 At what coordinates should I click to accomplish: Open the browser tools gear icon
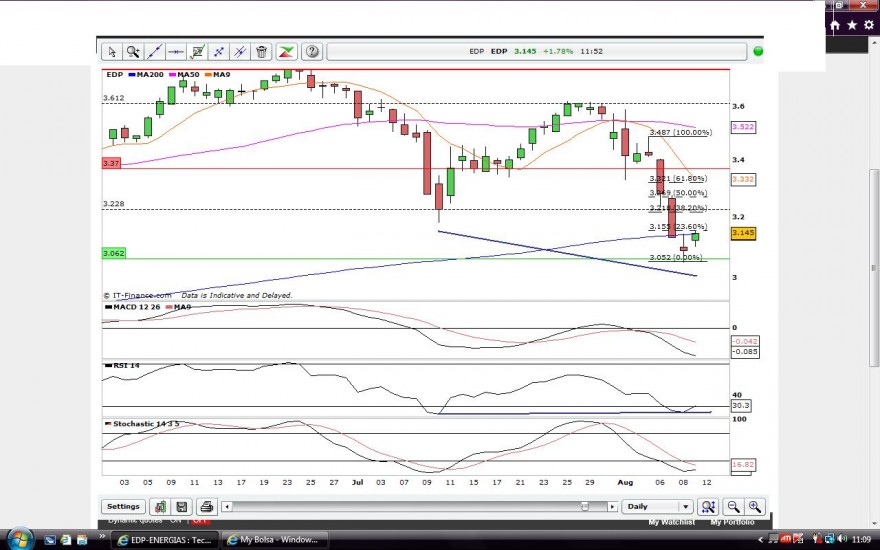tap(869, 25)
